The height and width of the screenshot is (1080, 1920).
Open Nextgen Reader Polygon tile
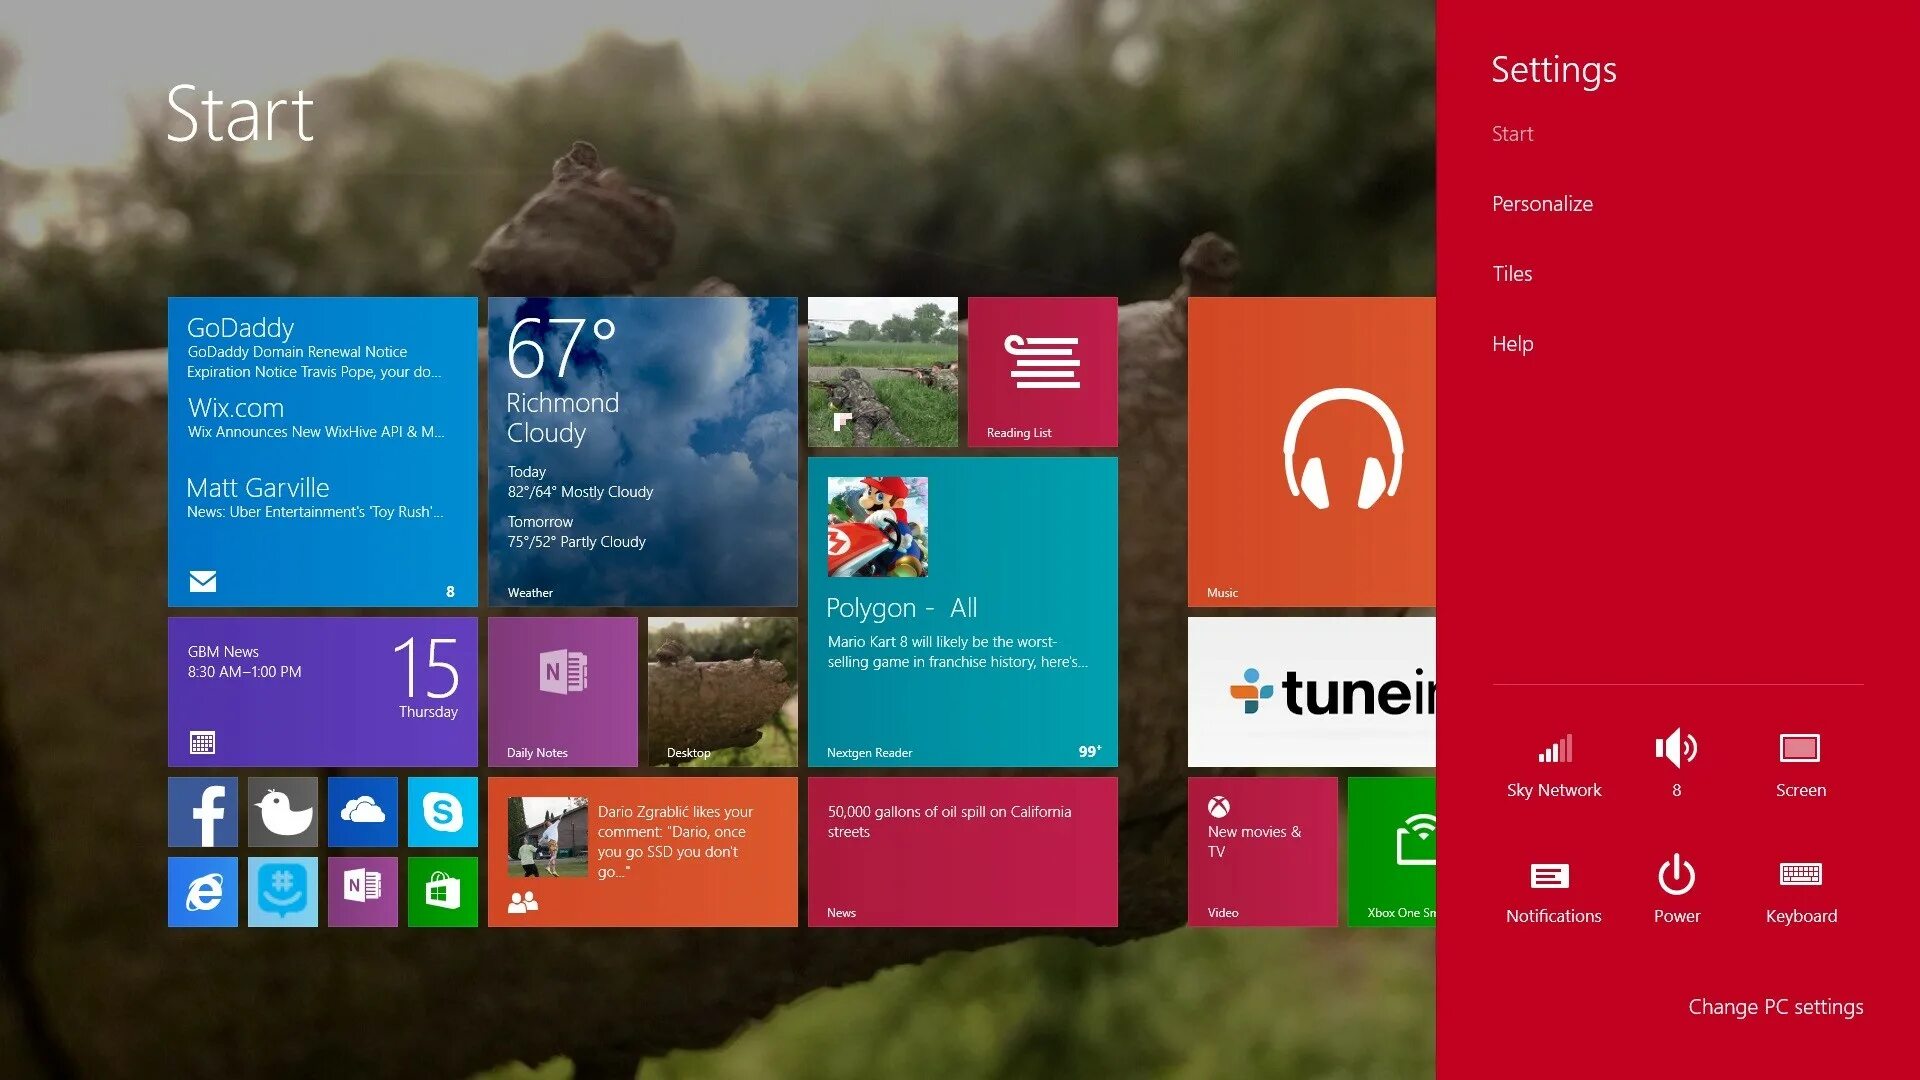tap(962, 611)
